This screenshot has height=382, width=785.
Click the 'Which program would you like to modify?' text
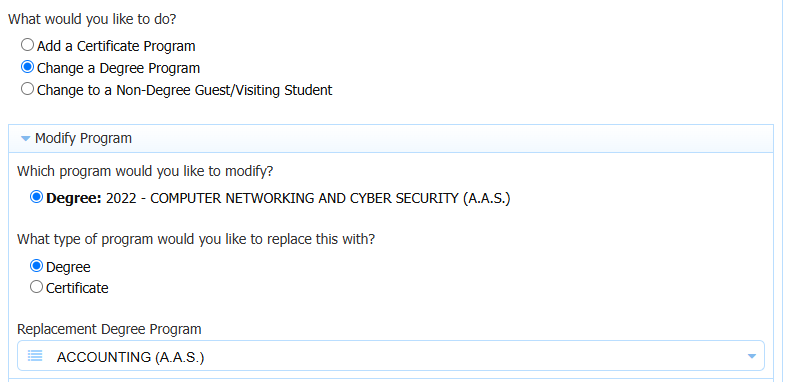point(145,171)
